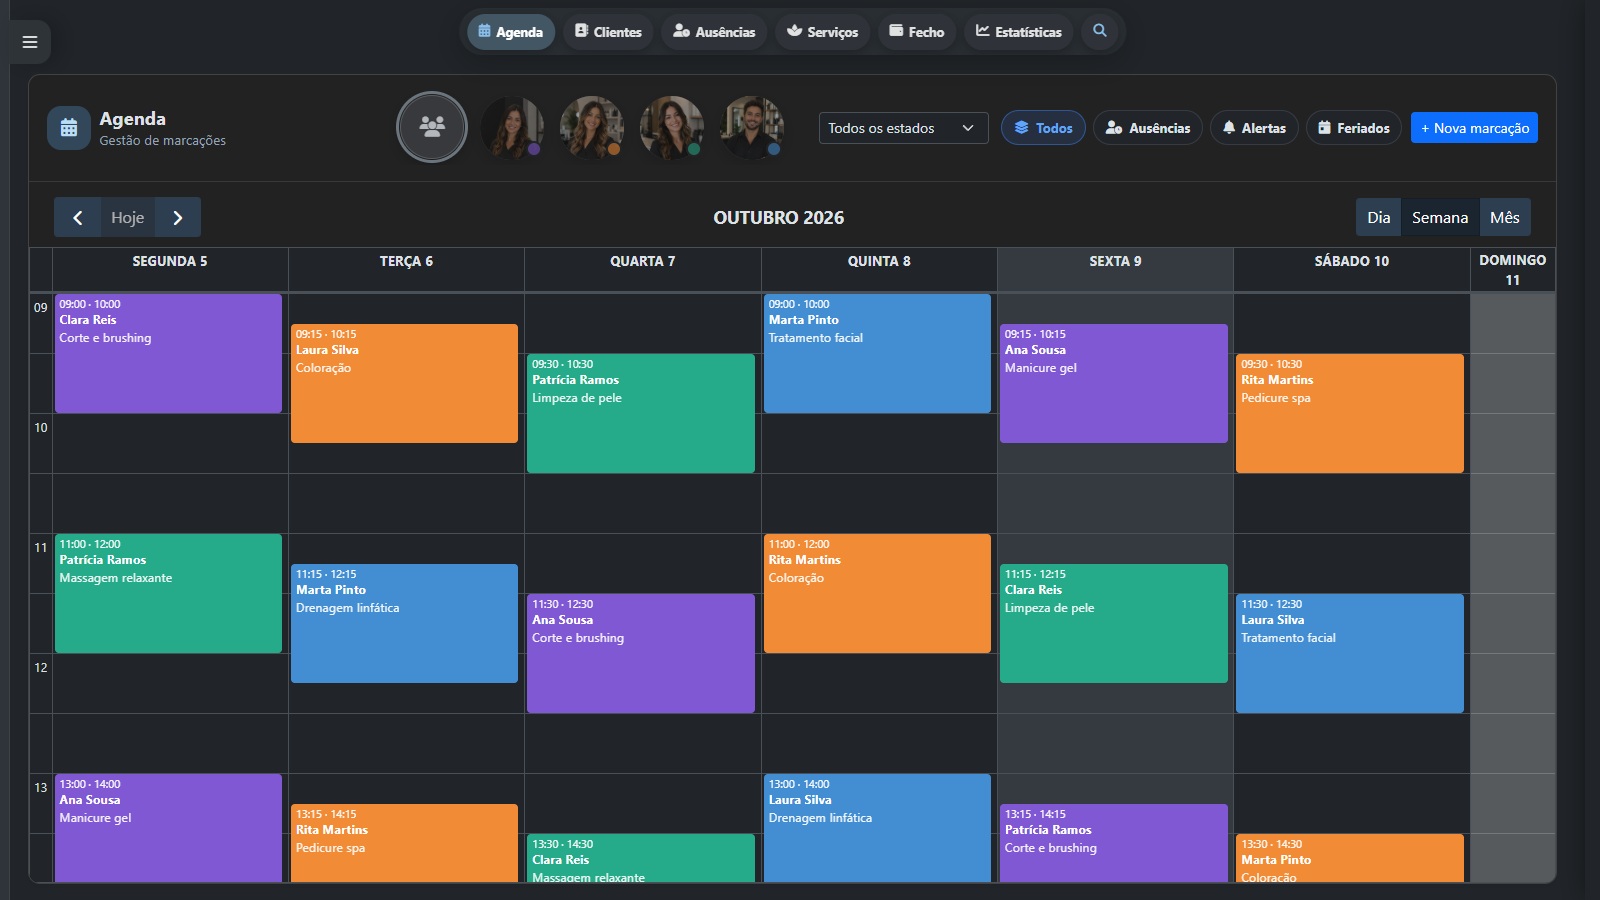Screen dimensions: 1600x900
Task: Click the calendar icon beside the Agenda title
Action: pyautogui.click(x=69, y=128)
